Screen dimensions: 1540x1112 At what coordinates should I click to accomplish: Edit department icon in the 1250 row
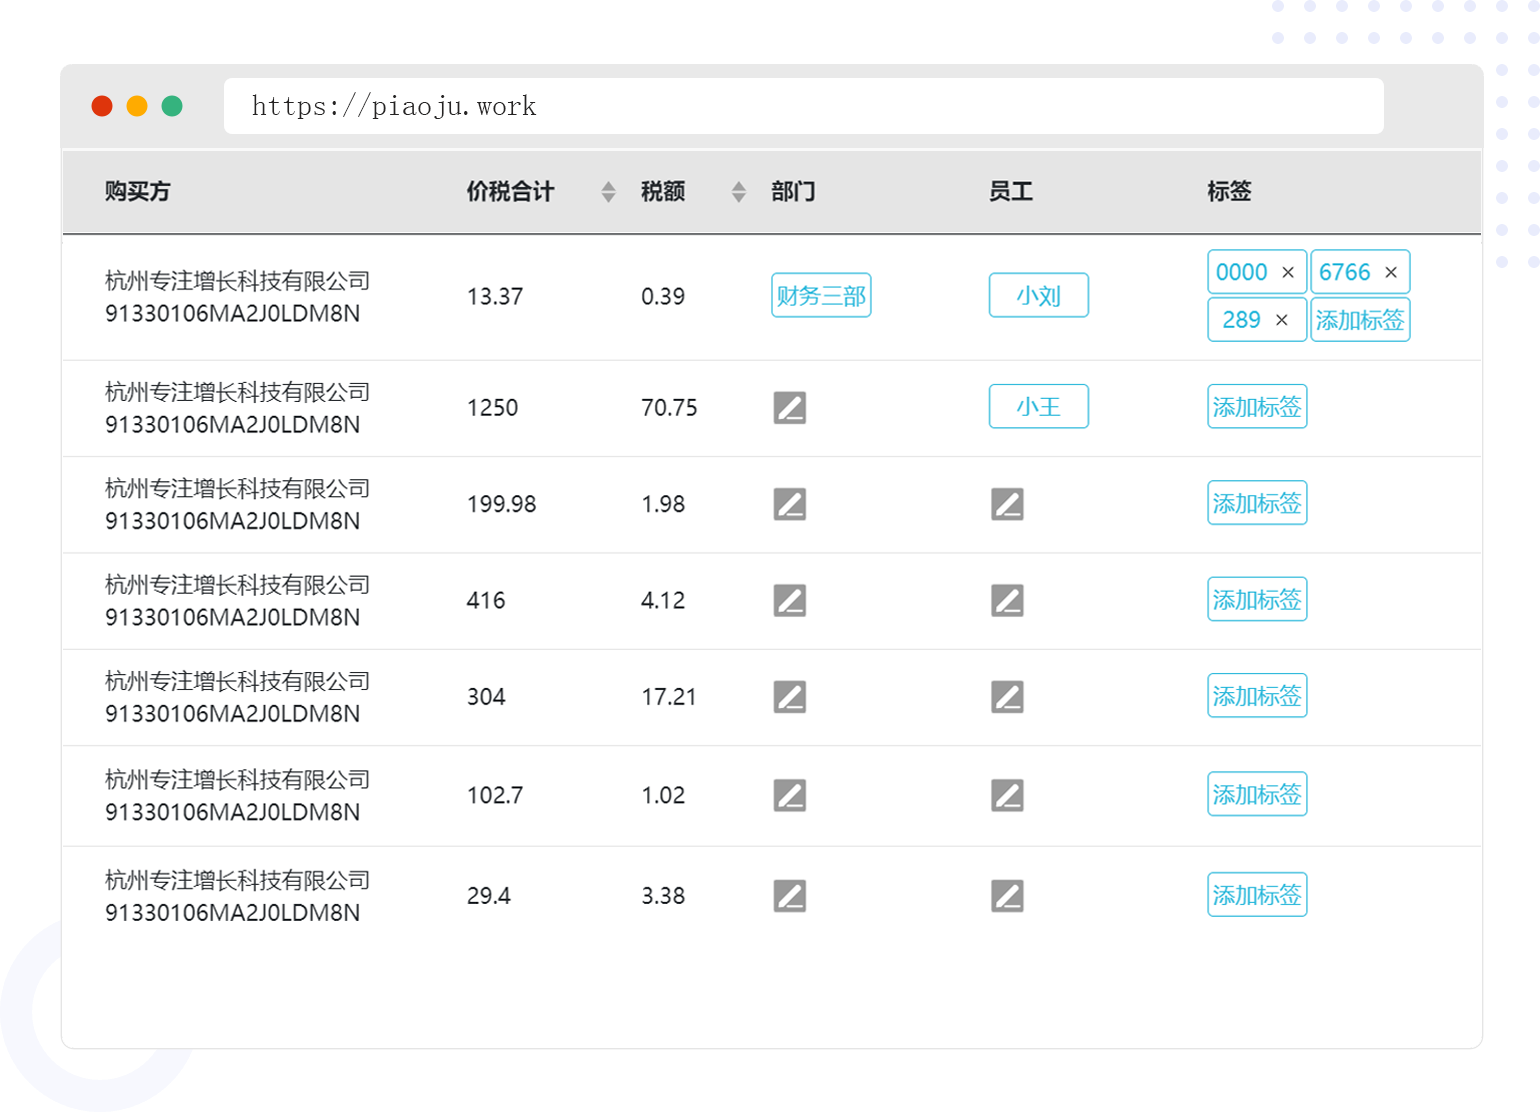click(x=789, y=408)
